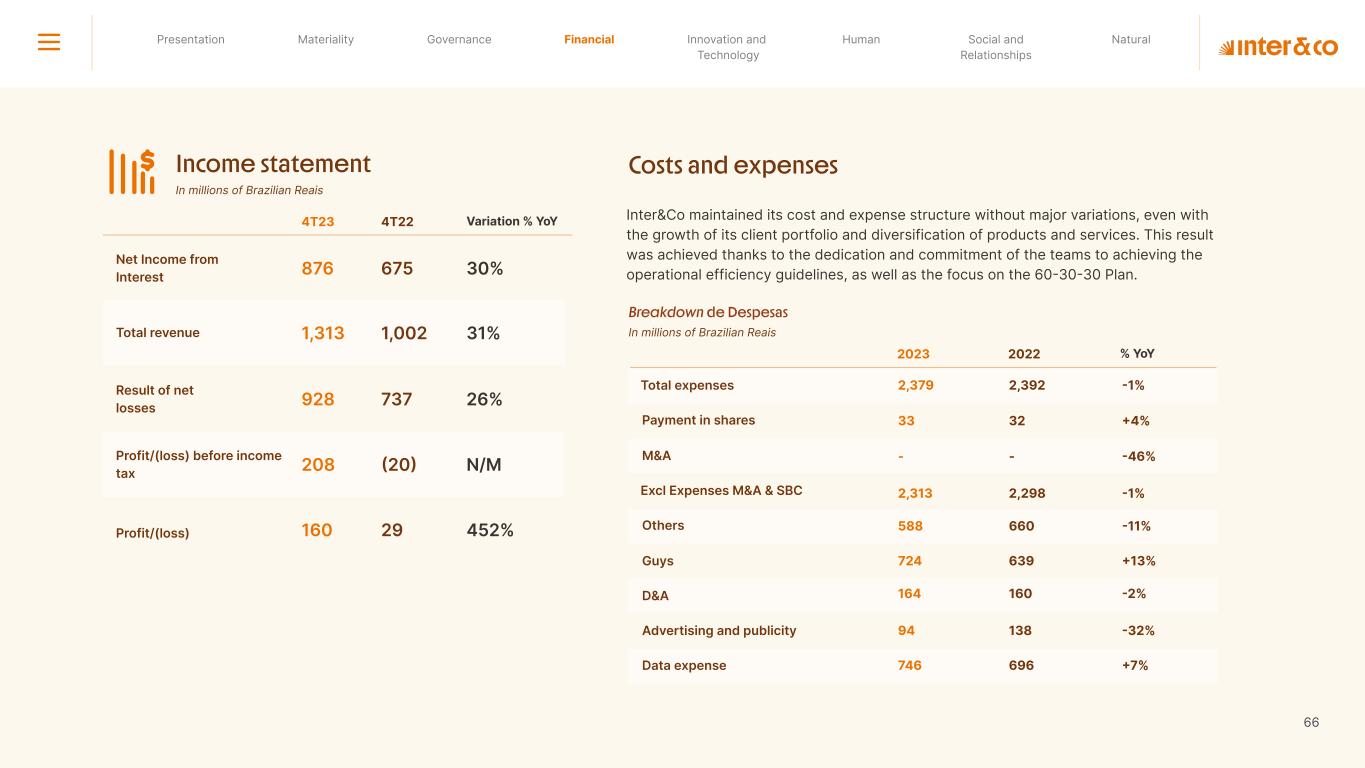Image resolution: width=1365 pixels, height=768 pixels.
Task: Open the hamburger menu icon
Action: pyautogui.click(x=49, y=42)
